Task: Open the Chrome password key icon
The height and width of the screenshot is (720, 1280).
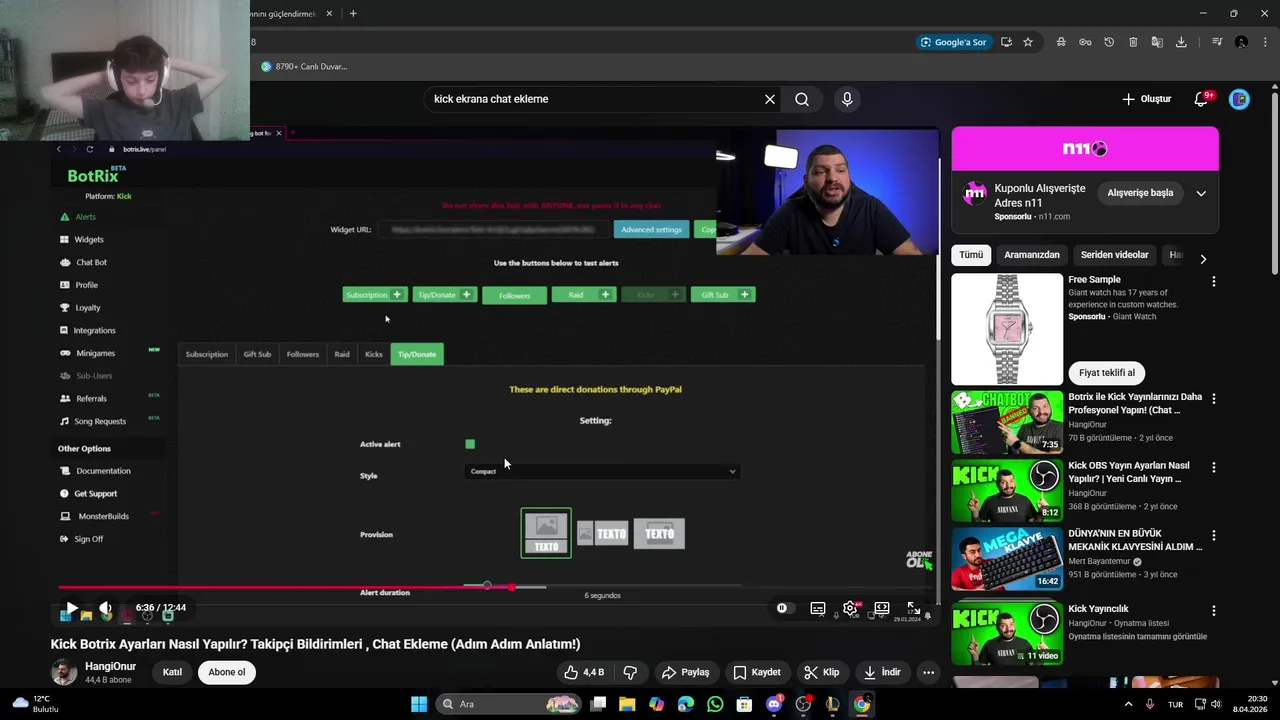Action: point(1085,42)
